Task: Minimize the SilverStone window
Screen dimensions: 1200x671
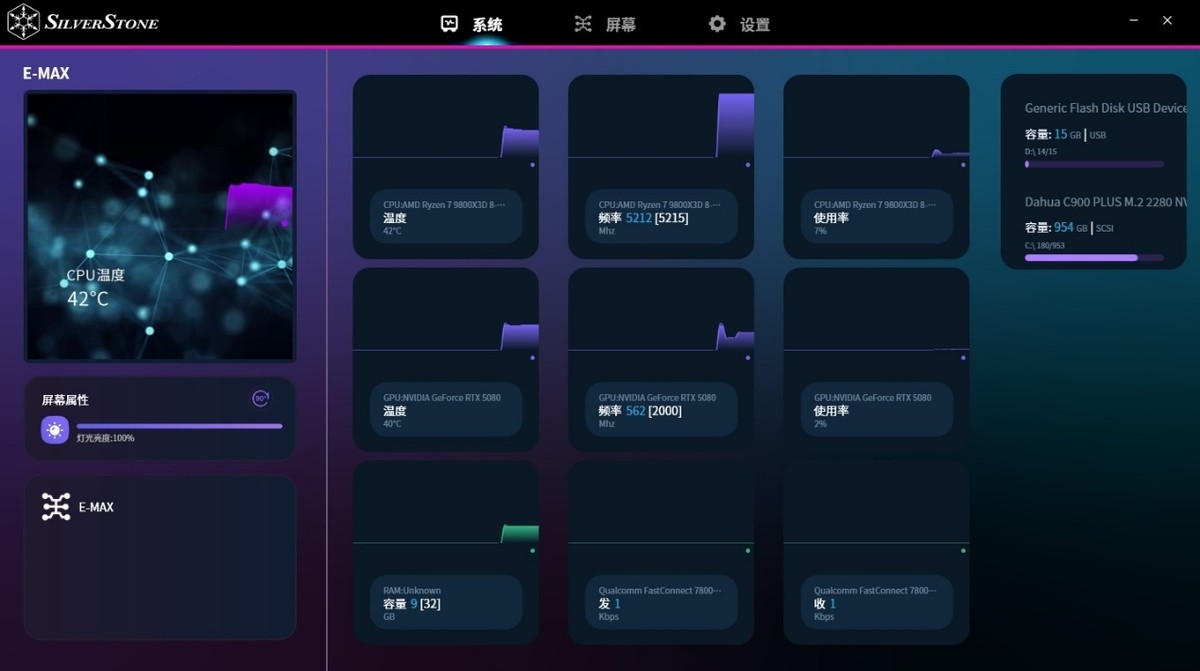Action: [1133, 21]
